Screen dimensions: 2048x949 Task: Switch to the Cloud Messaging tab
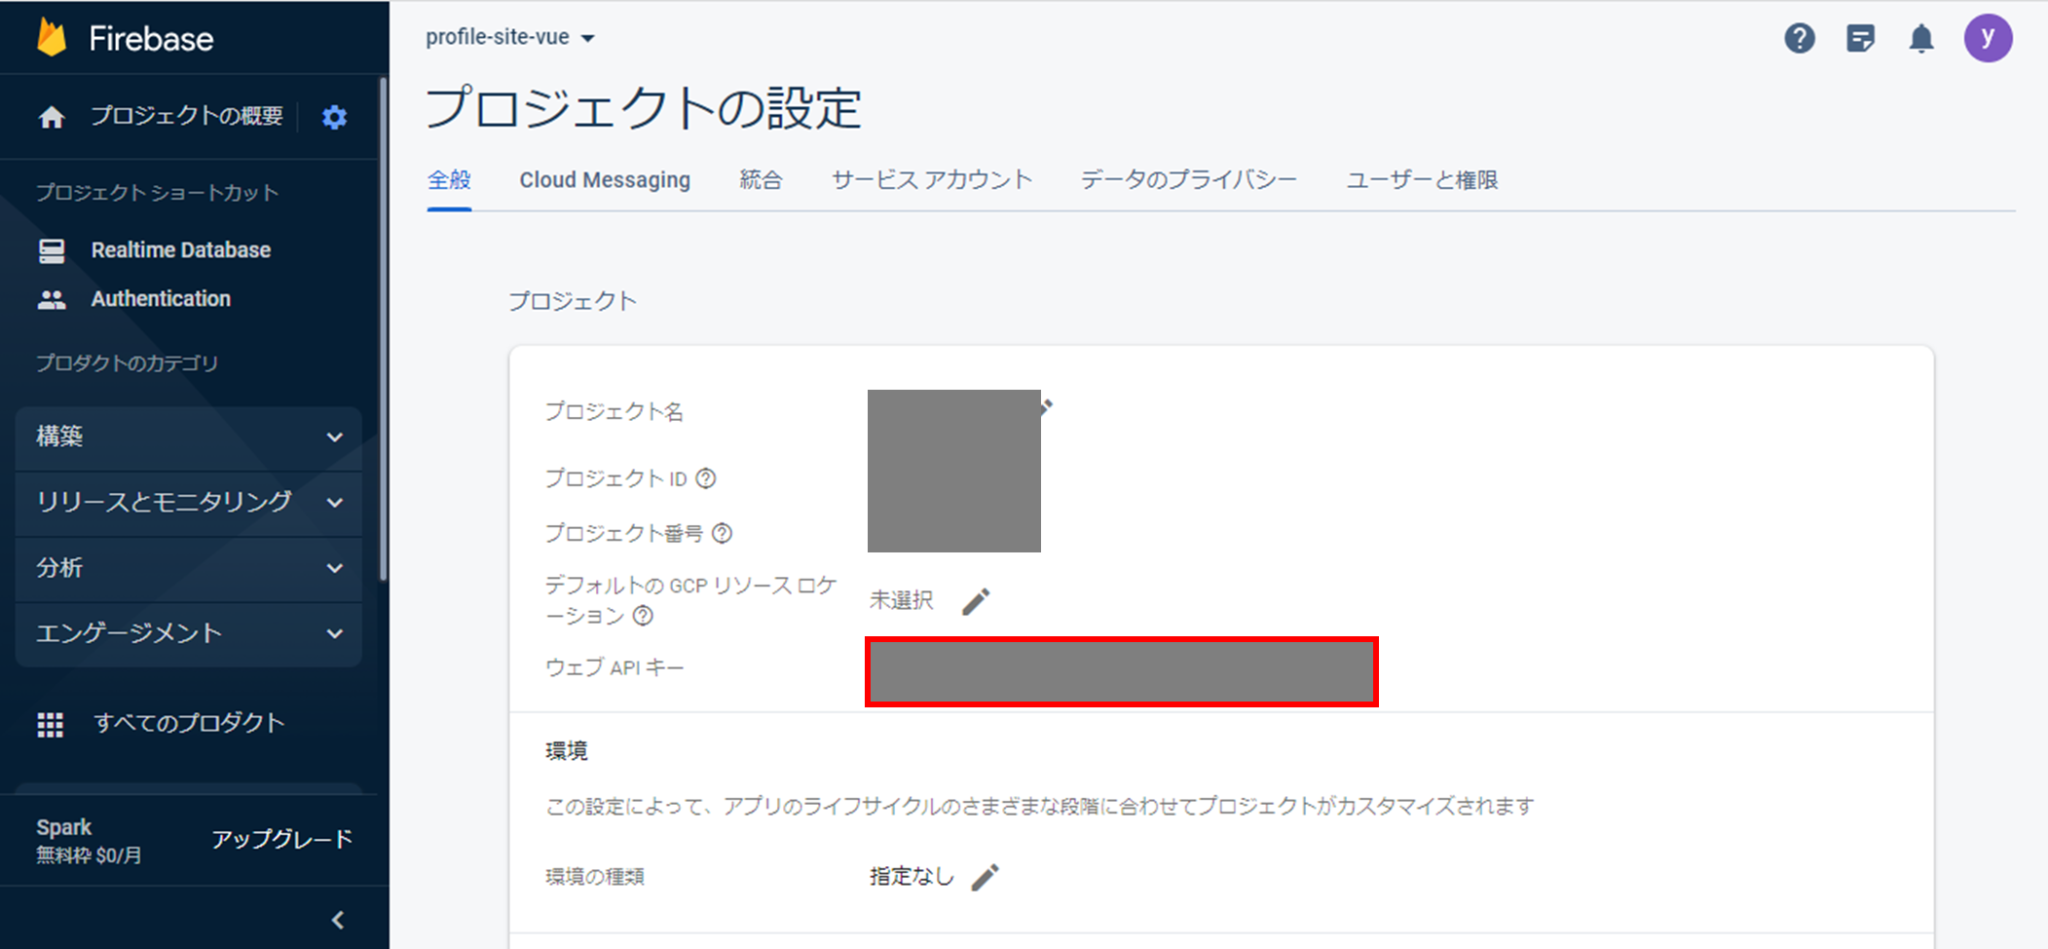tap(604, 180)
